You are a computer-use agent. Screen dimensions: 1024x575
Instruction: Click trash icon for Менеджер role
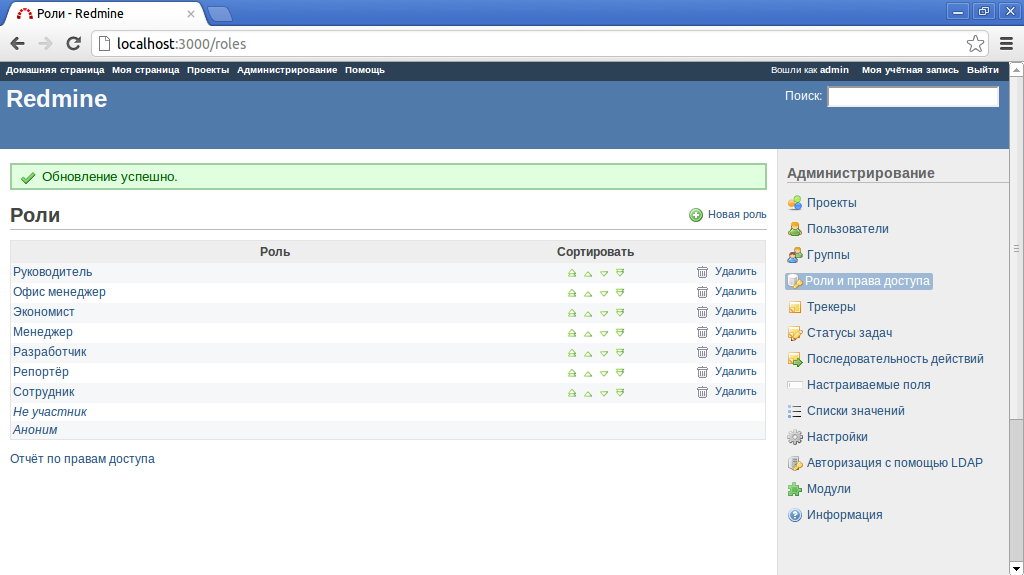702,333
